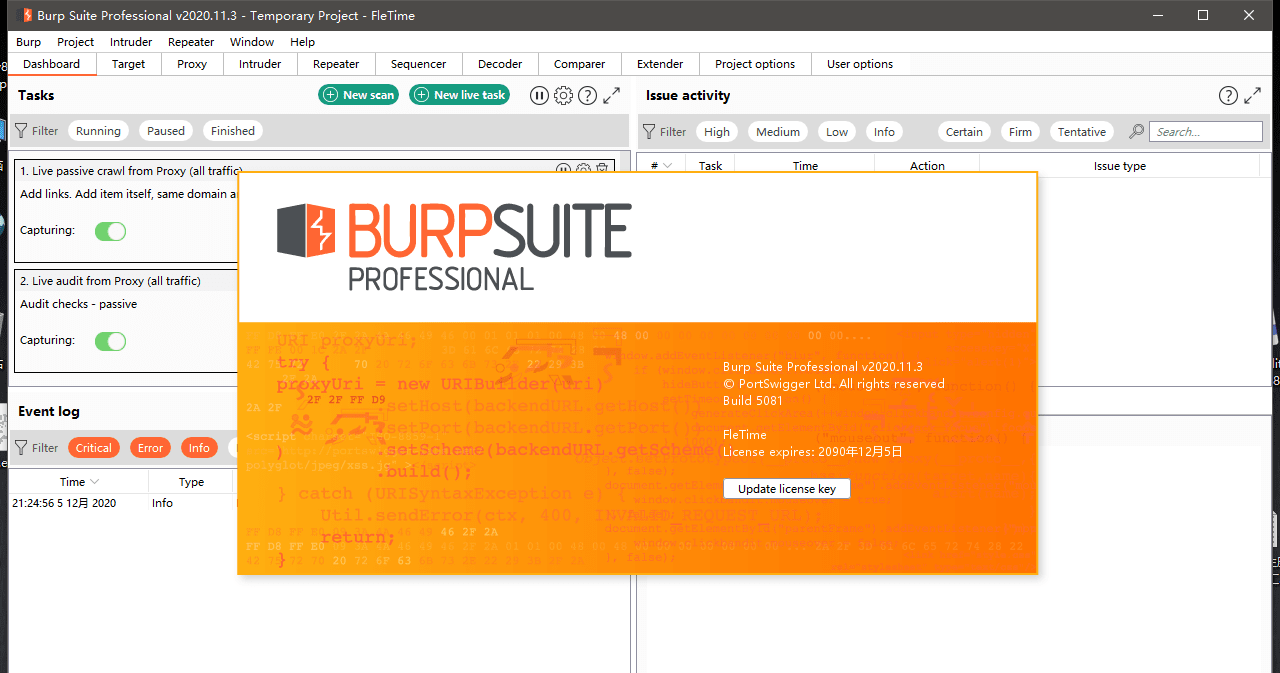Open the Window menu

[x=252, y=42]
